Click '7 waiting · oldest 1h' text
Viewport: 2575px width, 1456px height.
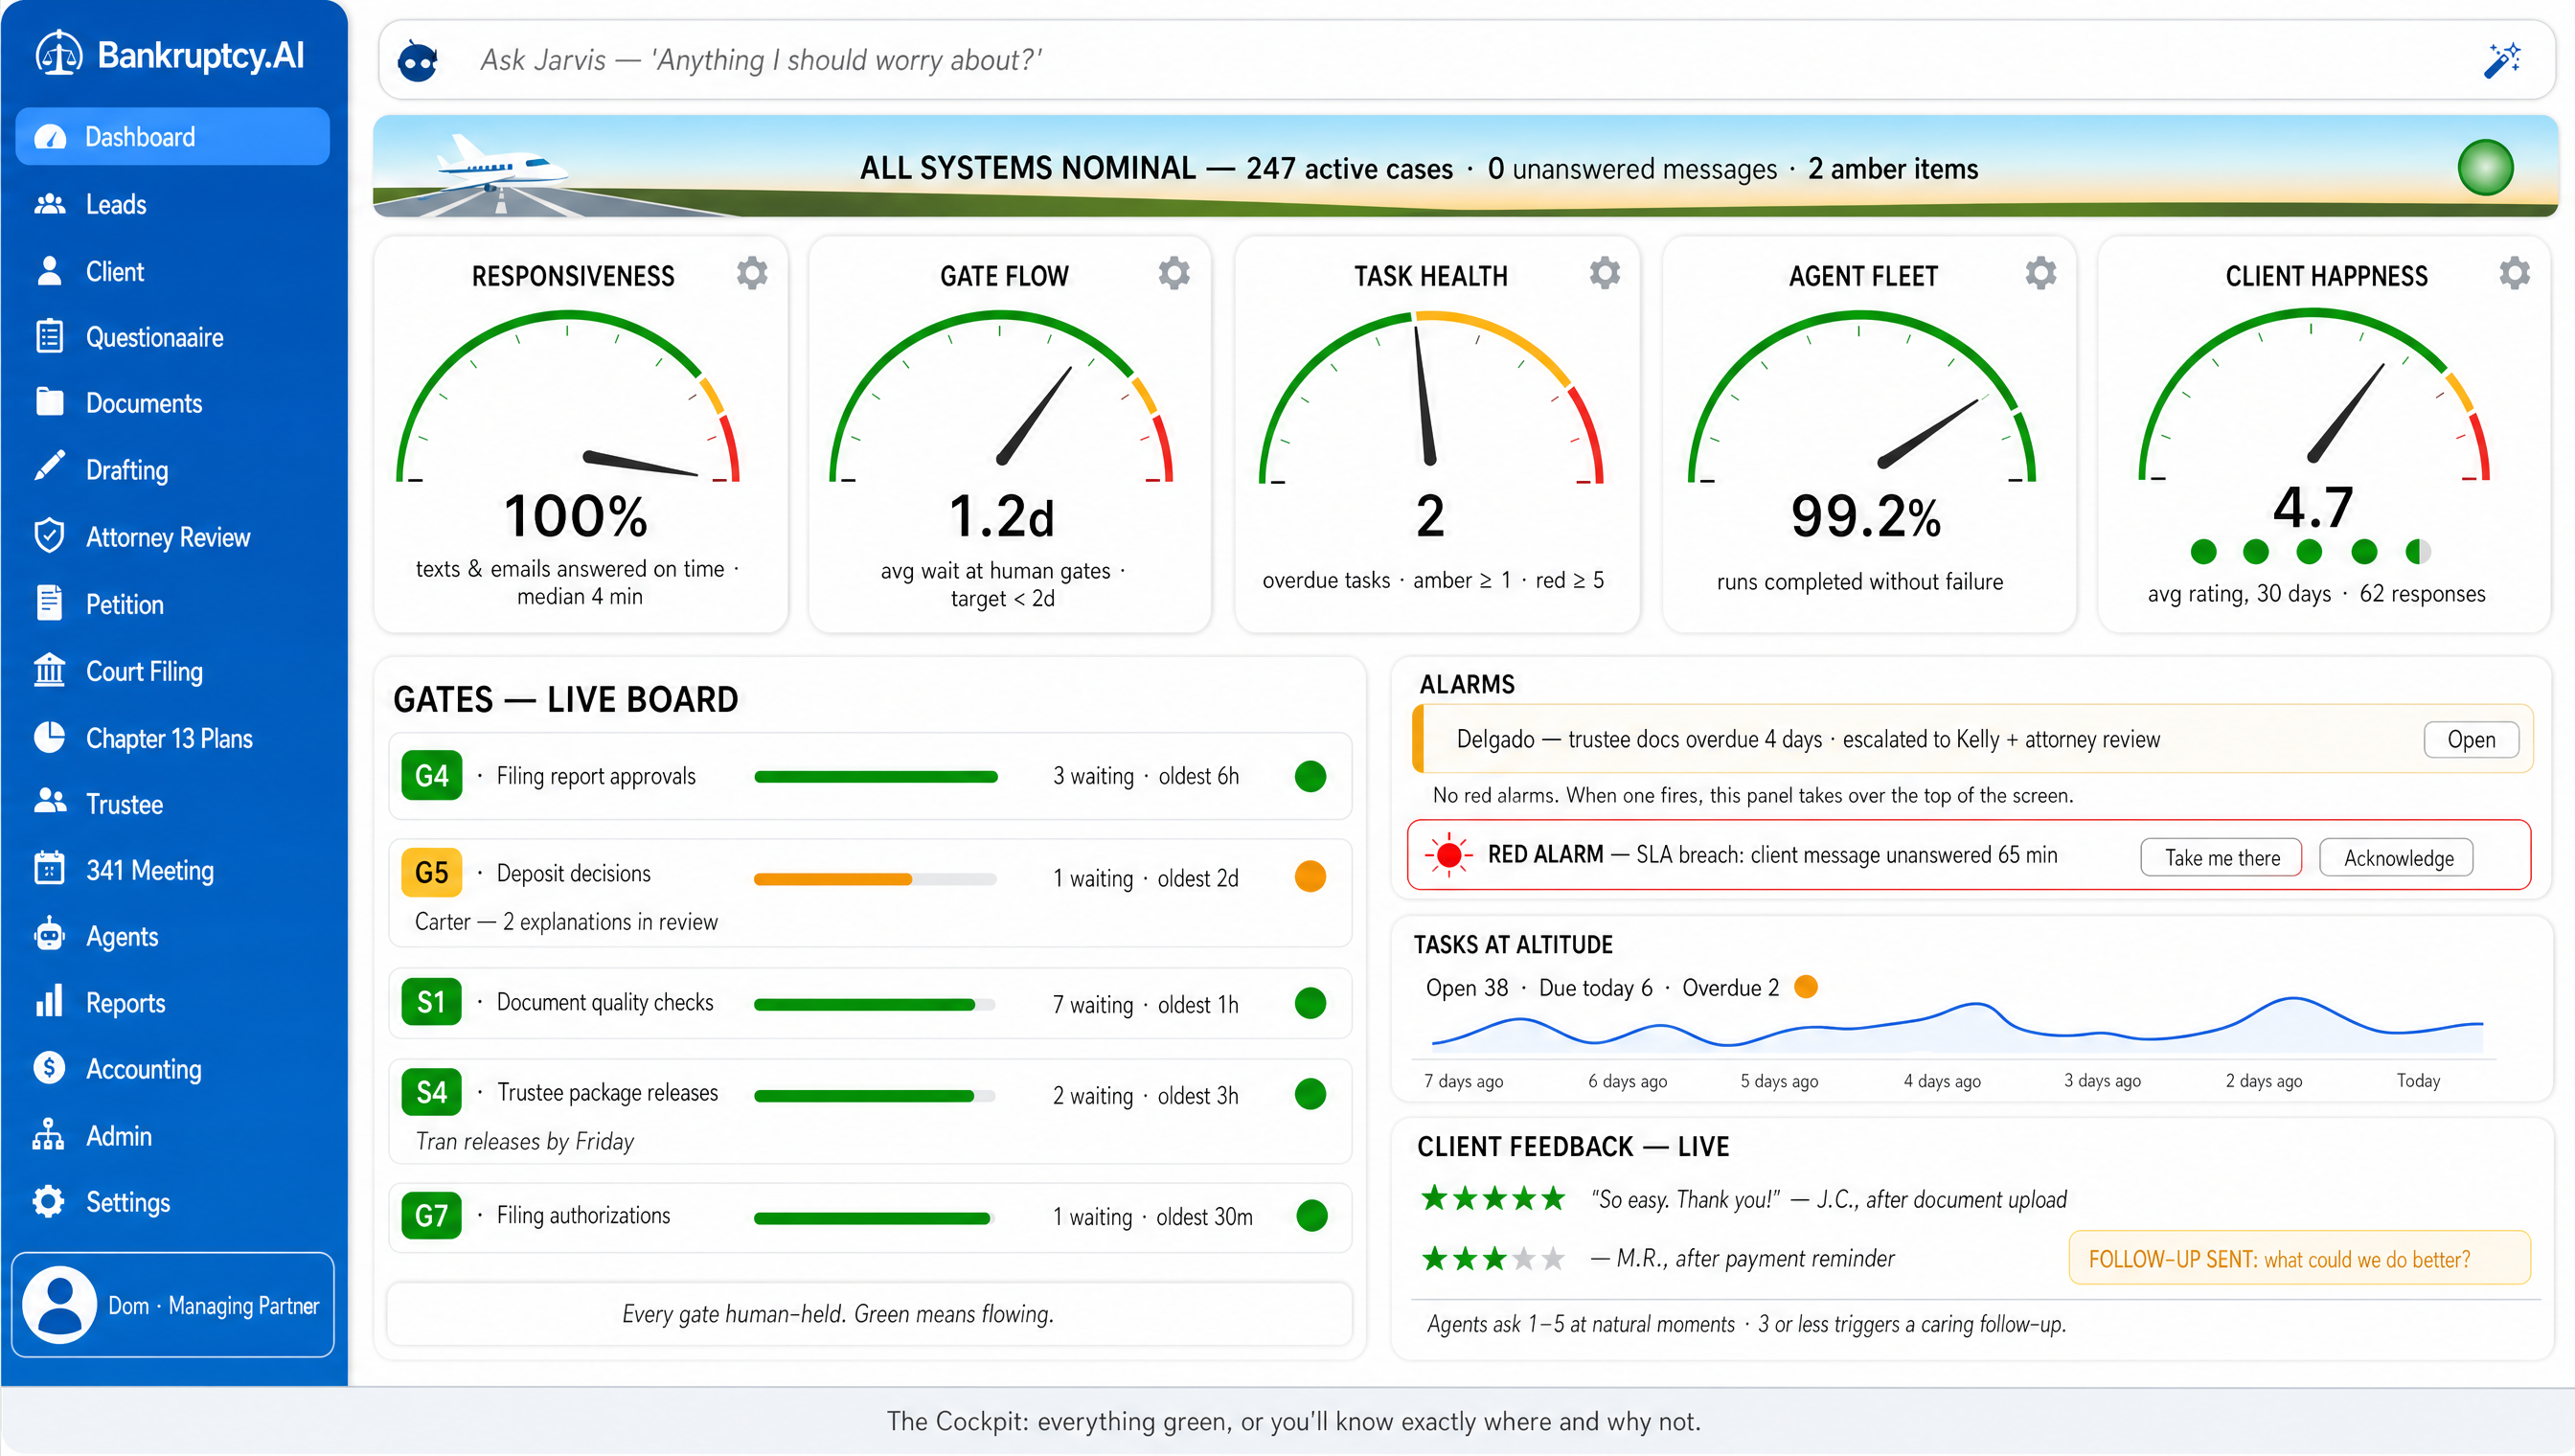coord(1145,1004)
